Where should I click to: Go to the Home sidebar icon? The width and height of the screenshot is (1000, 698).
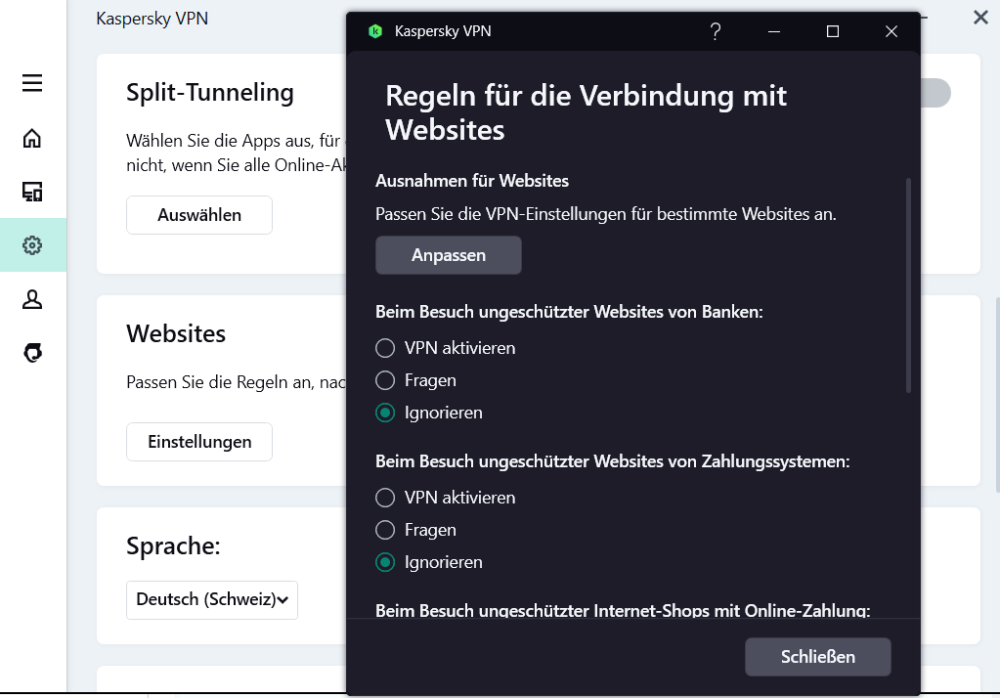pyautogui.click(x=32, y=138)
